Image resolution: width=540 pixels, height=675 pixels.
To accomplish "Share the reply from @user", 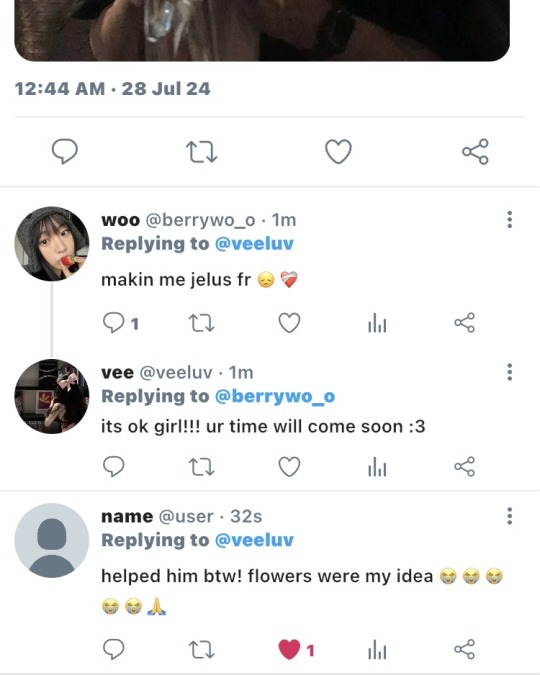I will (465, 649).
